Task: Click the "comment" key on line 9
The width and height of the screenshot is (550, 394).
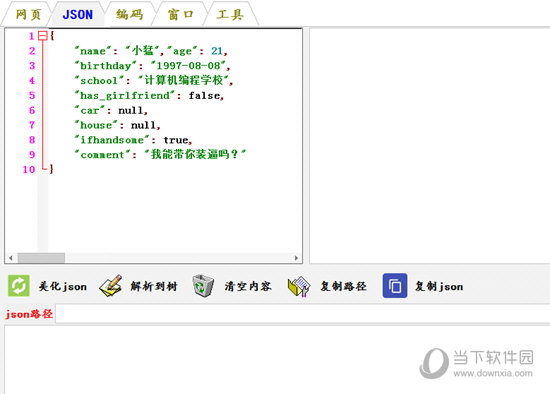Action: click(x=102, y=154)
